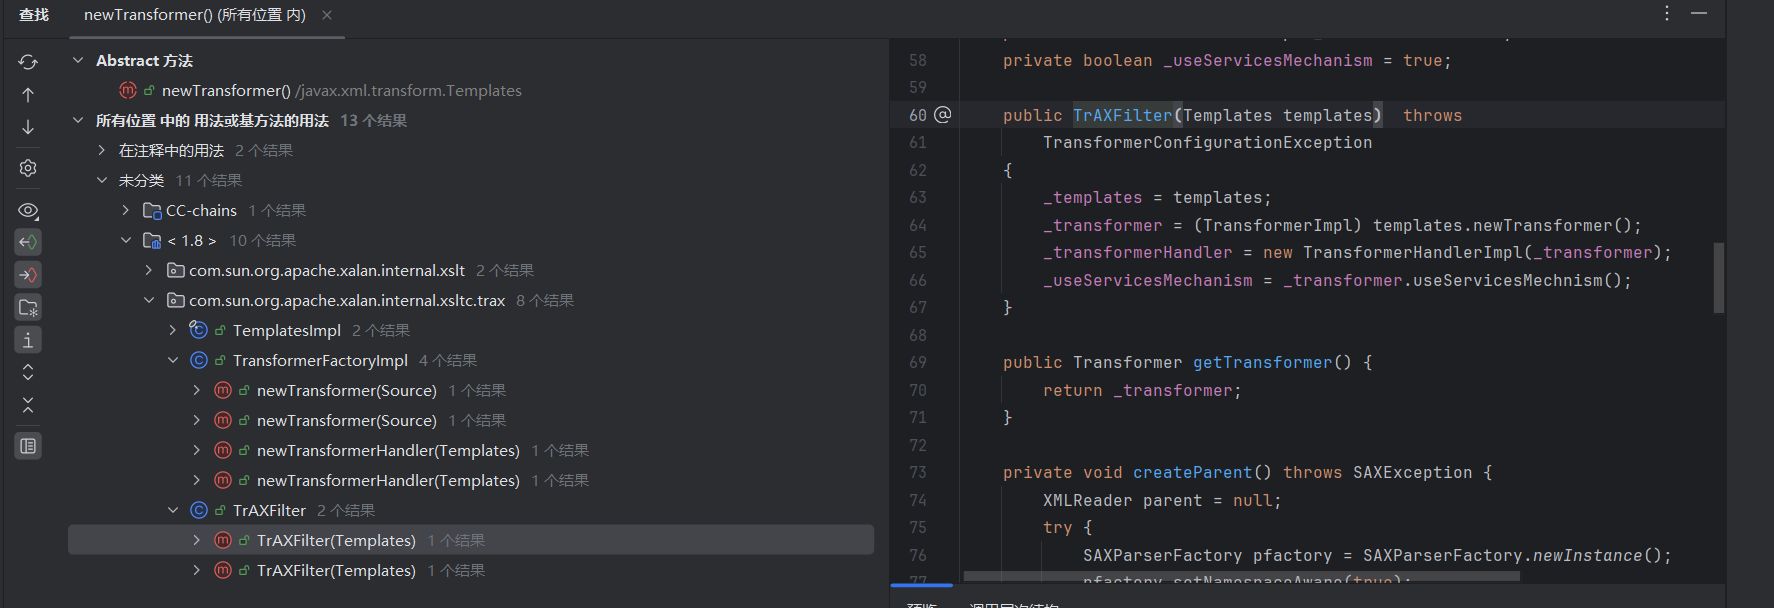
Task: Collapse the TransformerFactoryImpl class node
Action: click(173, 361)
